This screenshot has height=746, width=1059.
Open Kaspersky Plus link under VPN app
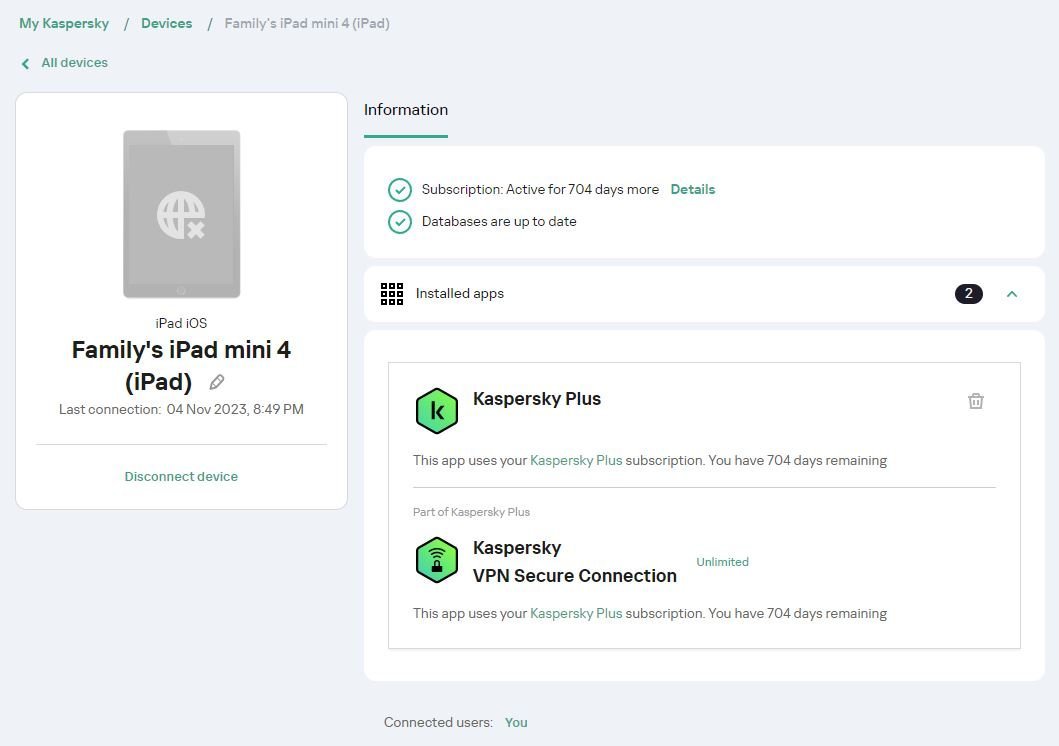coord(576,613)
